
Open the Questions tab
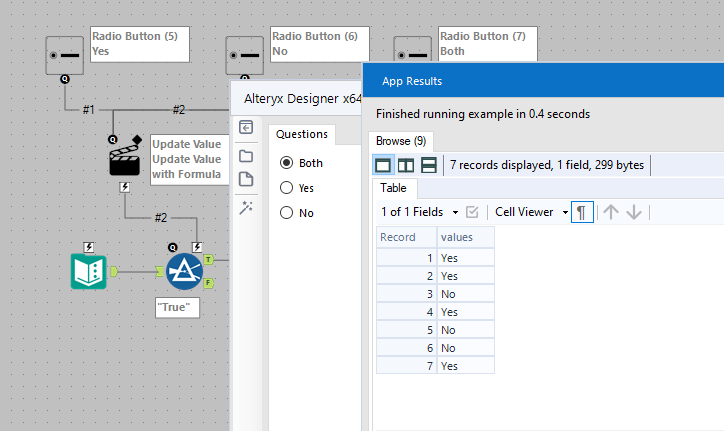click(x=302, y=134)
